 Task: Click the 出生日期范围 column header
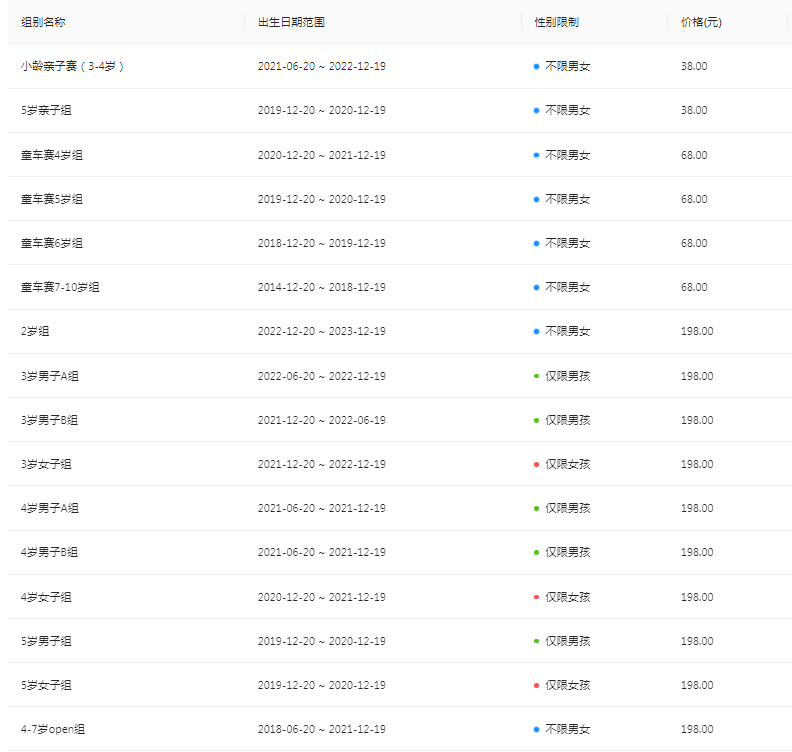point(291,22)
